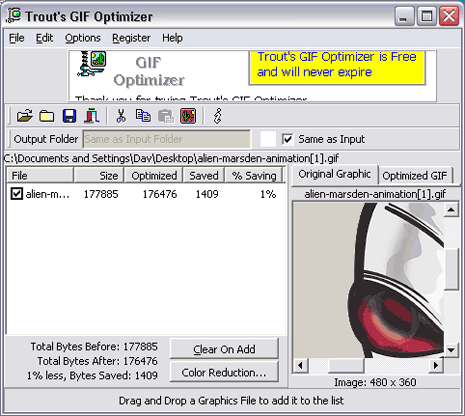Click the help info figure icon
This screenshot has width=465, height=416.
[218, 116]
